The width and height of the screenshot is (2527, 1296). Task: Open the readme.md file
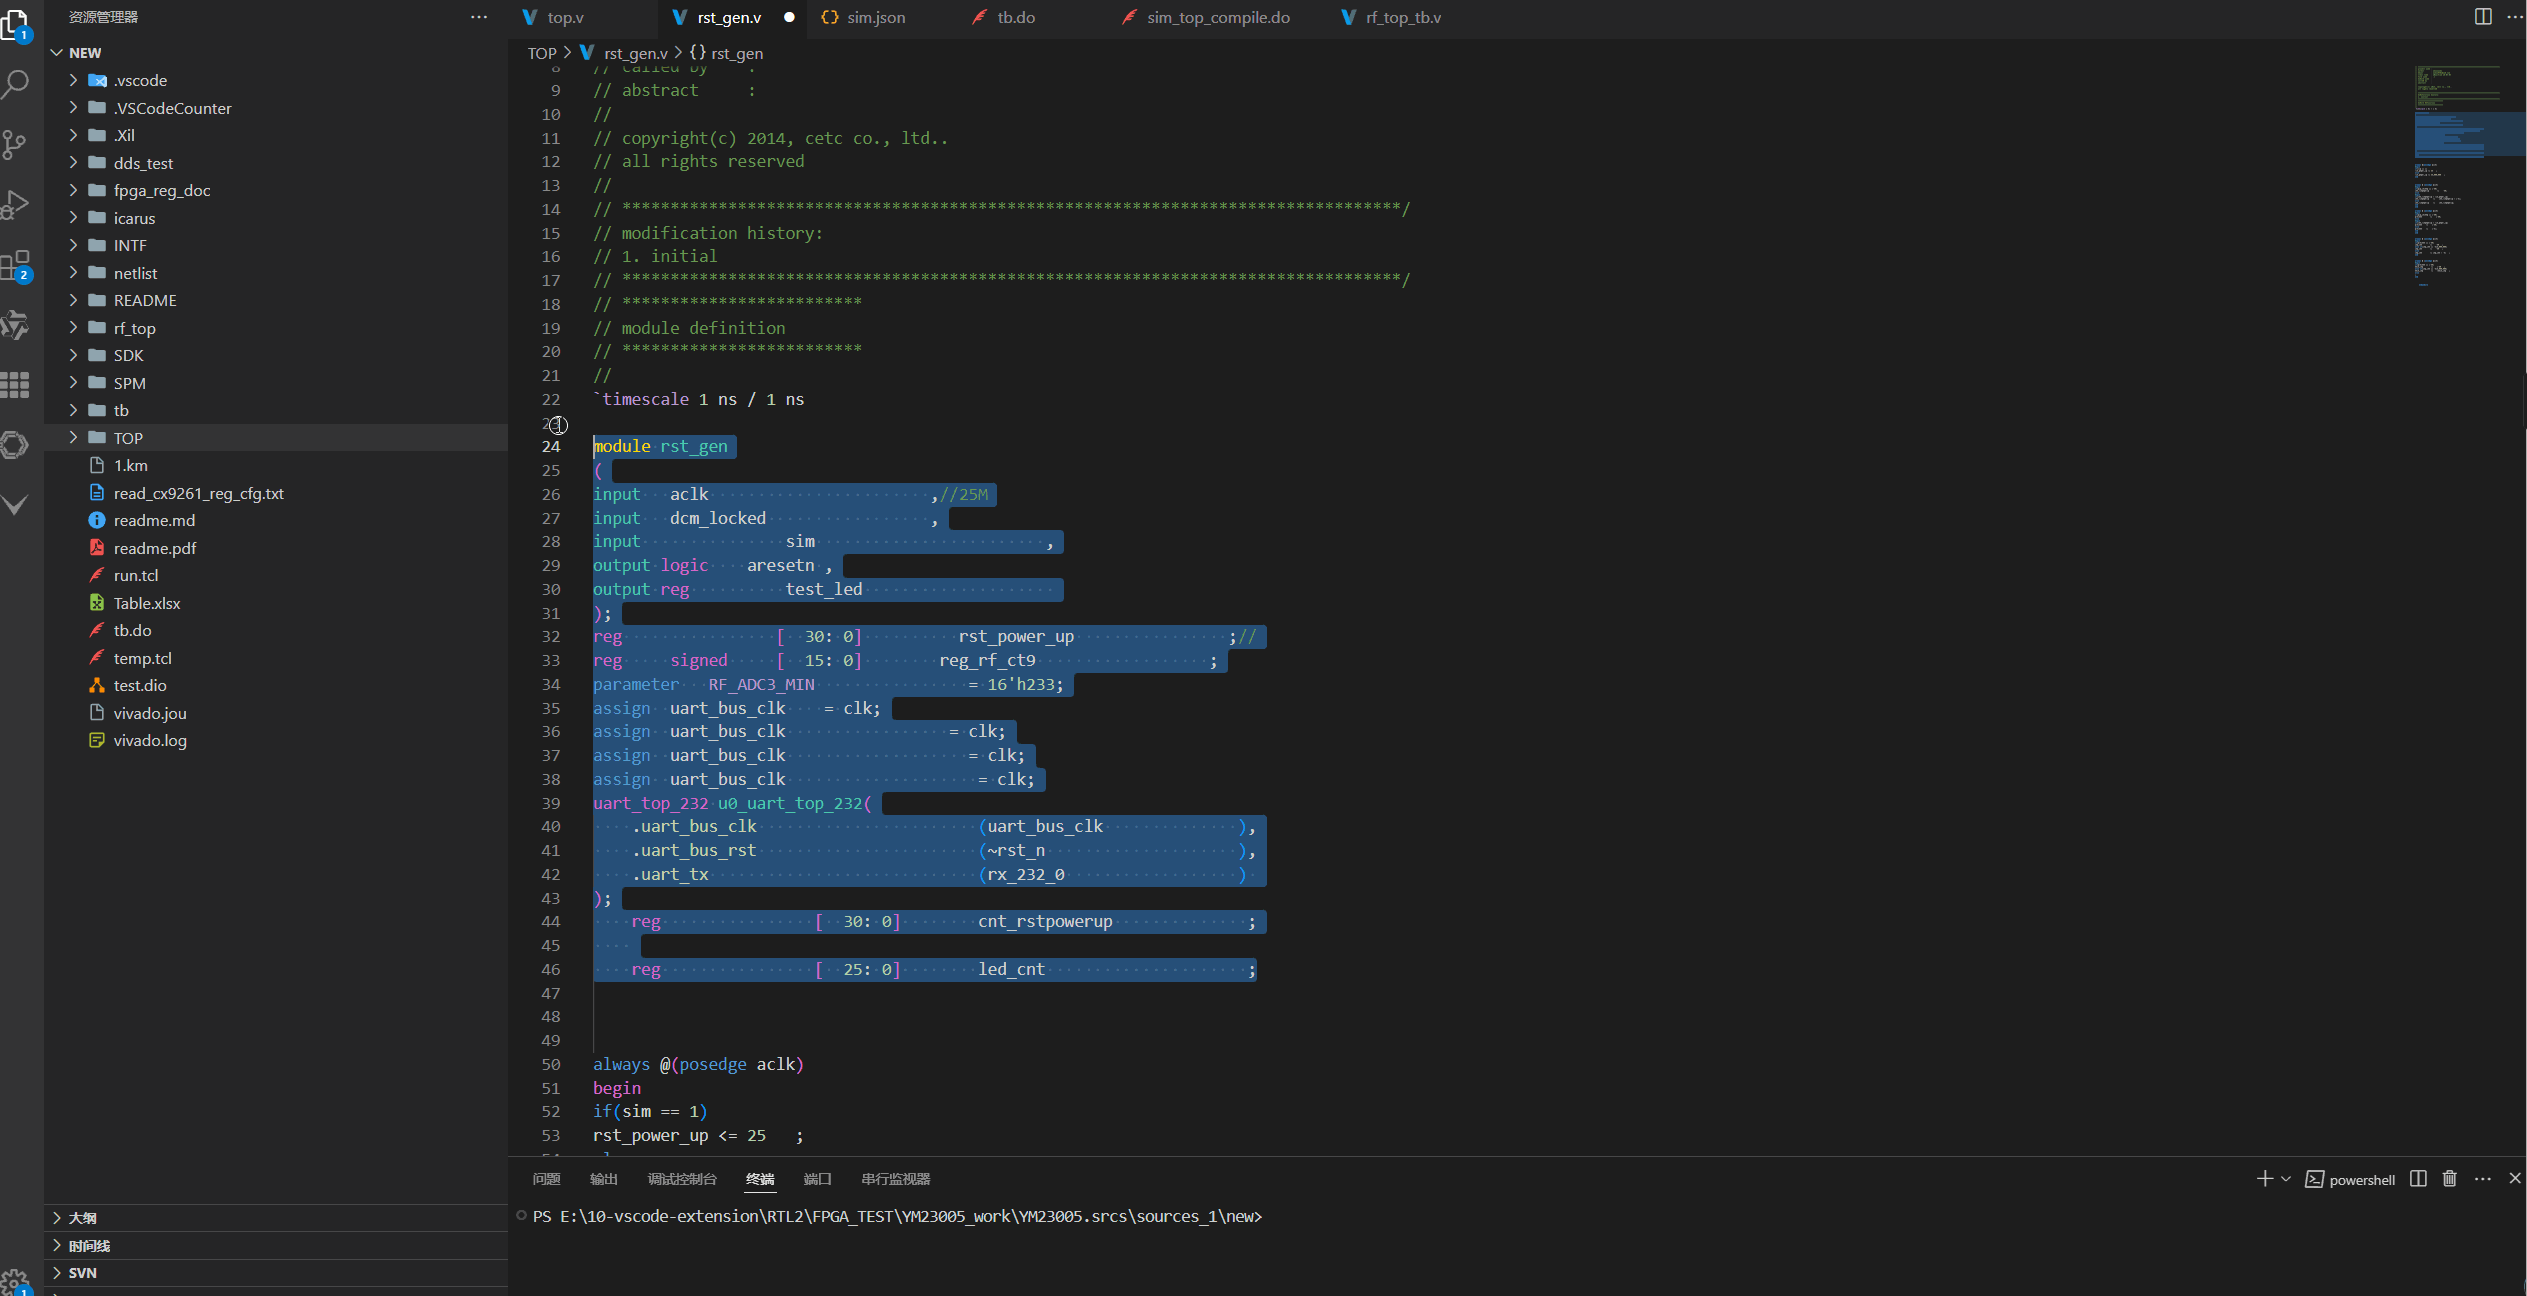tap(153, 520)
